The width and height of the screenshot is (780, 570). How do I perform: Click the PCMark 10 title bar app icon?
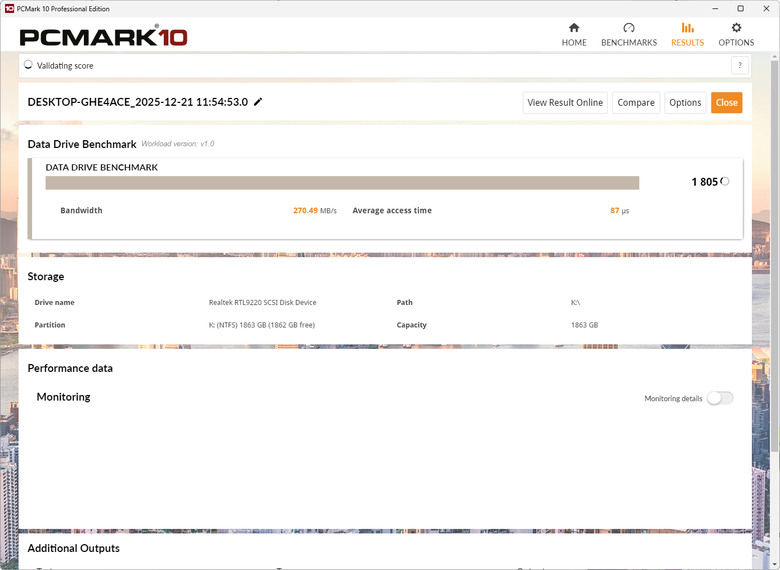click(9, 8)
